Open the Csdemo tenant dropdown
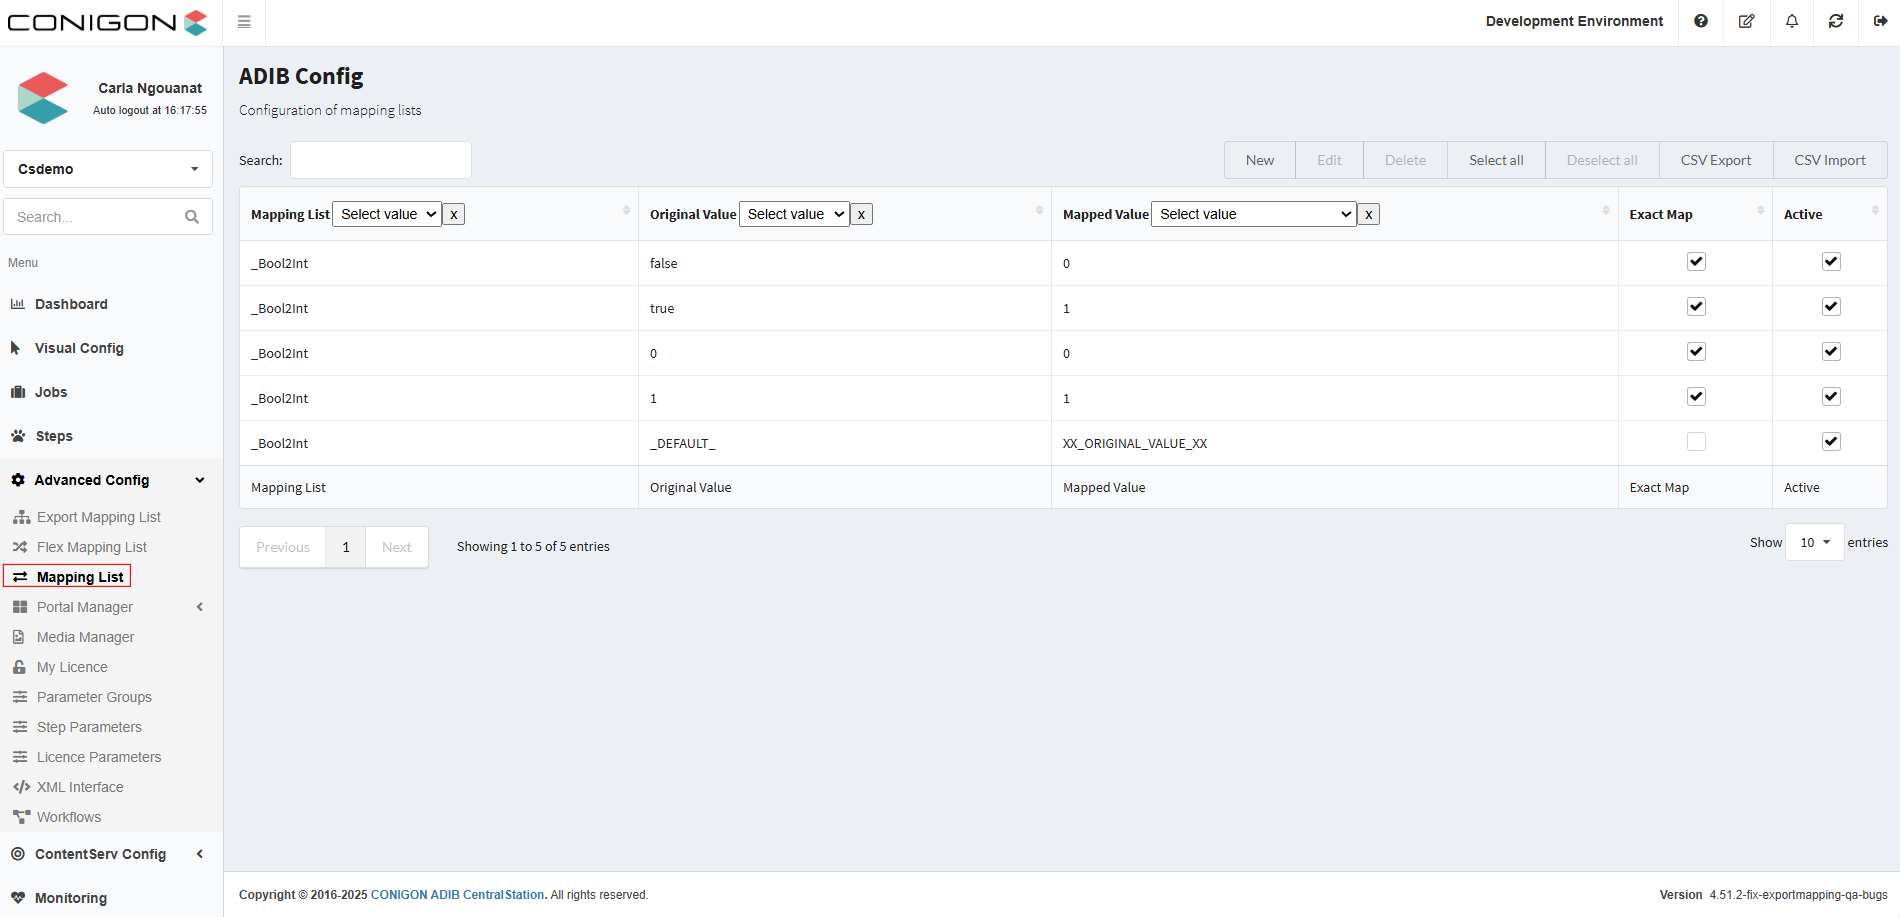The image size is (1900, 917). click(x=108, y=169)
